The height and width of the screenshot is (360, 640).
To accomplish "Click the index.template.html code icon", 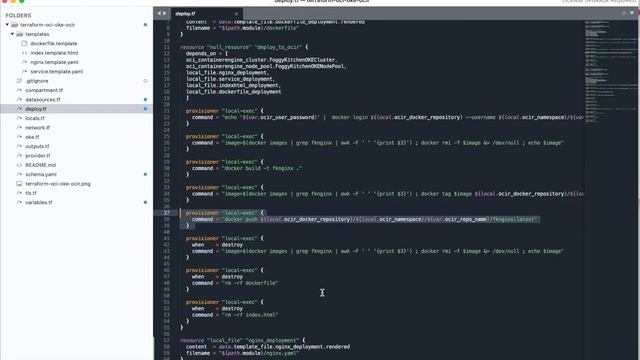I will tap(24, 53).
